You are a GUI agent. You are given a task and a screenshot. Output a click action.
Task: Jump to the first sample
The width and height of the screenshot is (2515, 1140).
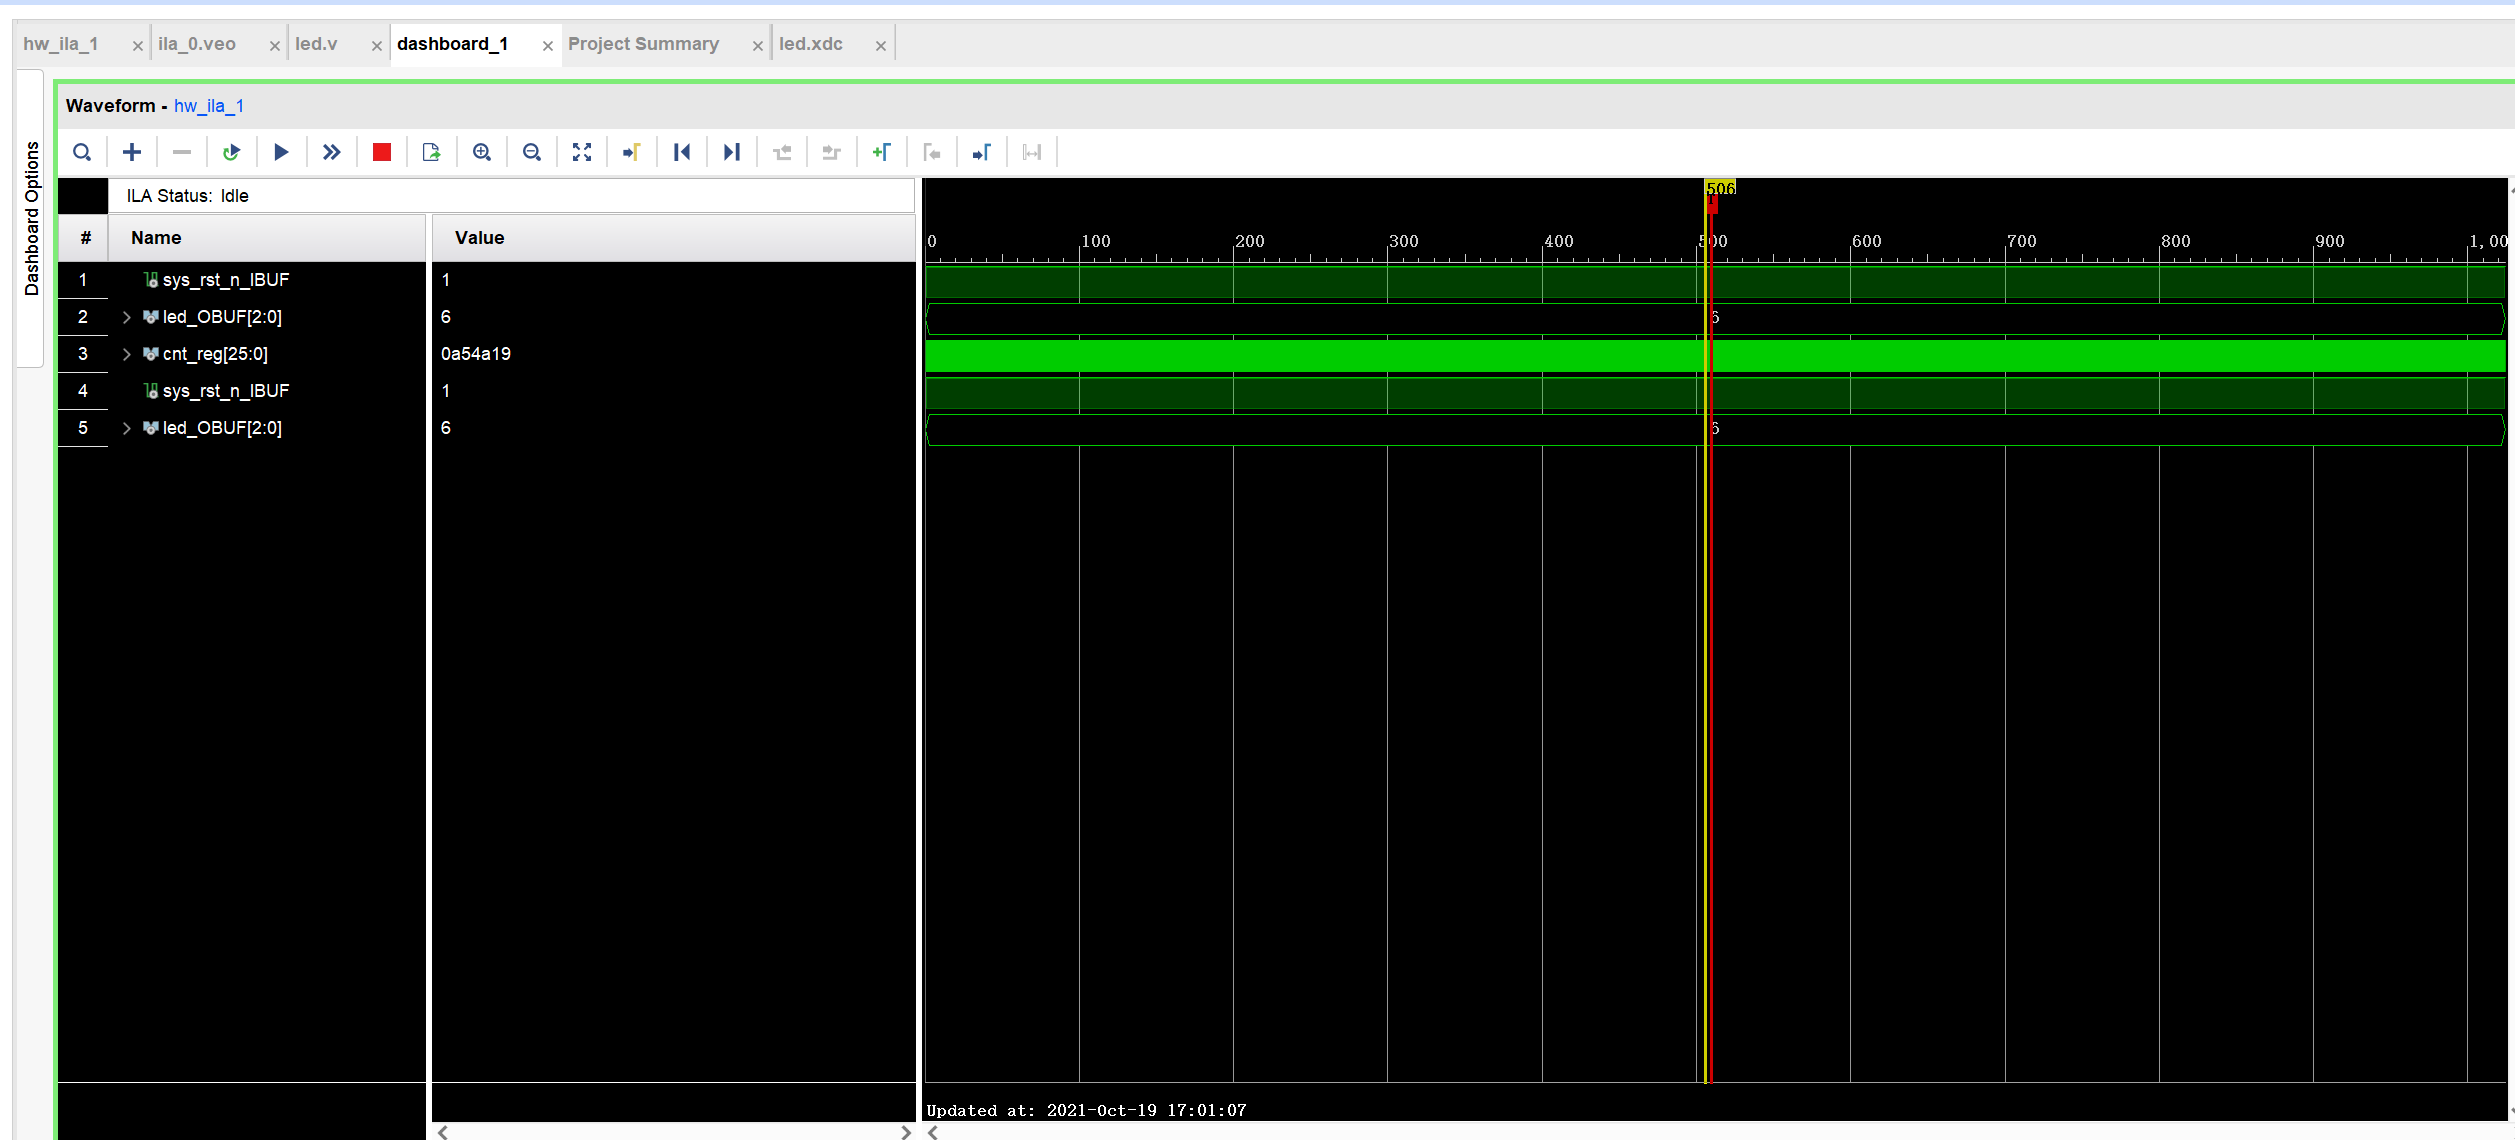(x=682, y=152)
